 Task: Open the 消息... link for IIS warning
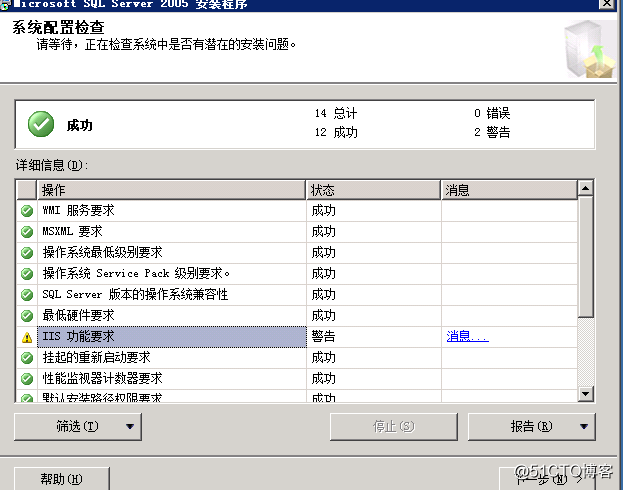[x=467, y=337]
